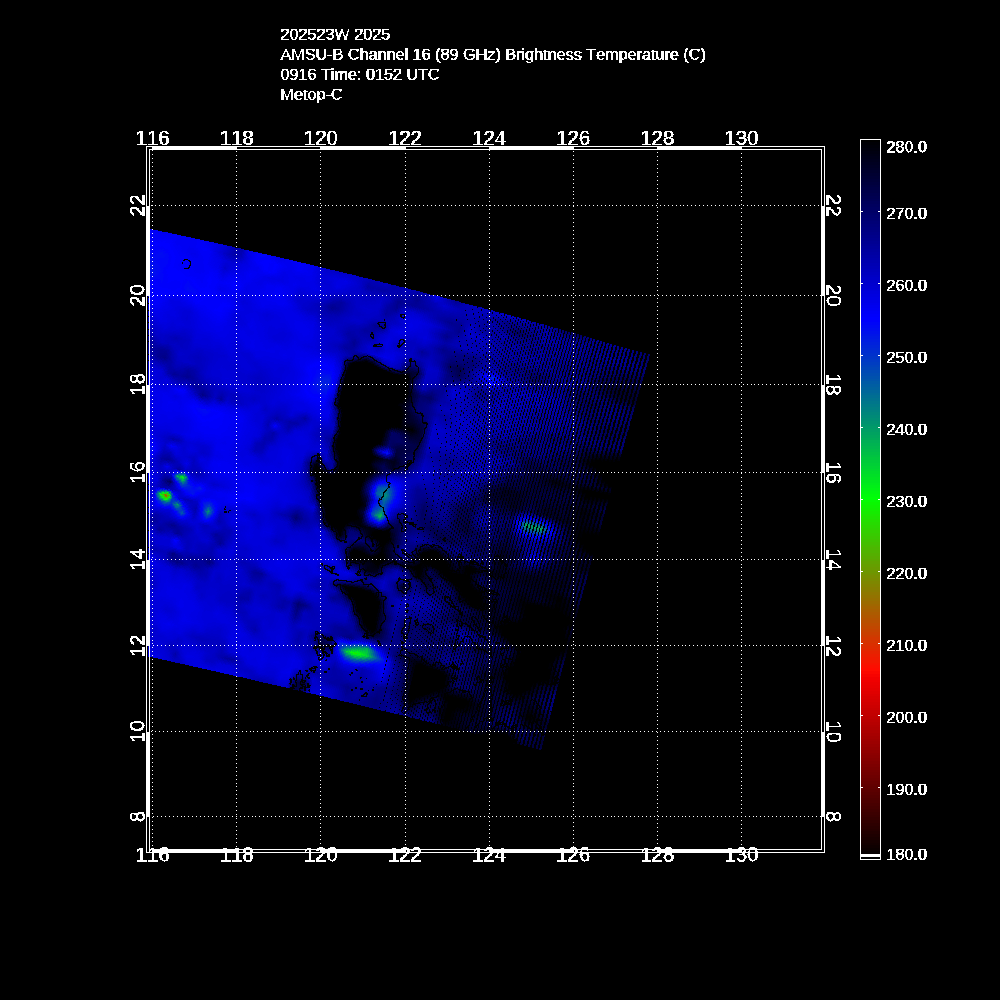This screenshot has height=1000, width=1000.
Task: Click the bottom axis longitude label 130
Action: coord(741,855)
